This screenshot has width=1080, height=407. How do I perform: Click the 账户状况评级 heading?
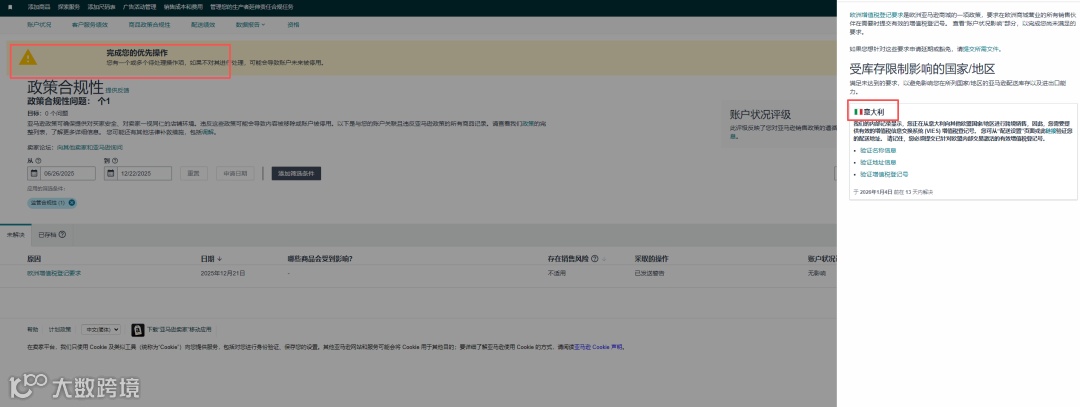coord(760,114)
